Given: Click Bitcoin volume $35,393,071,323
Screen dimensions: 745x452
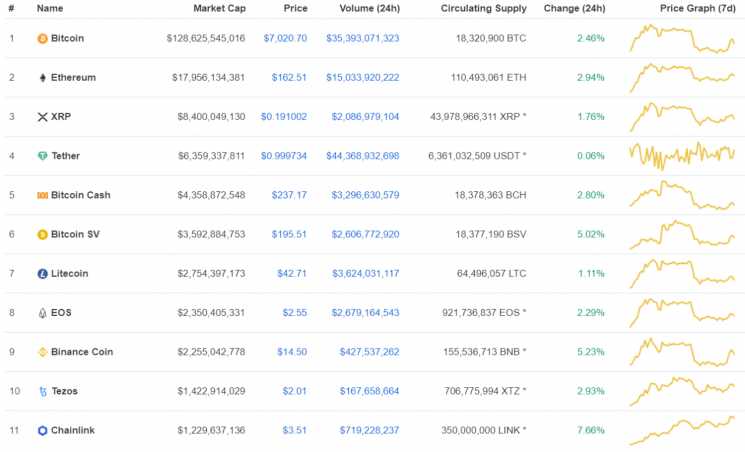Looking at the screenshot, I should click(363, 38).
